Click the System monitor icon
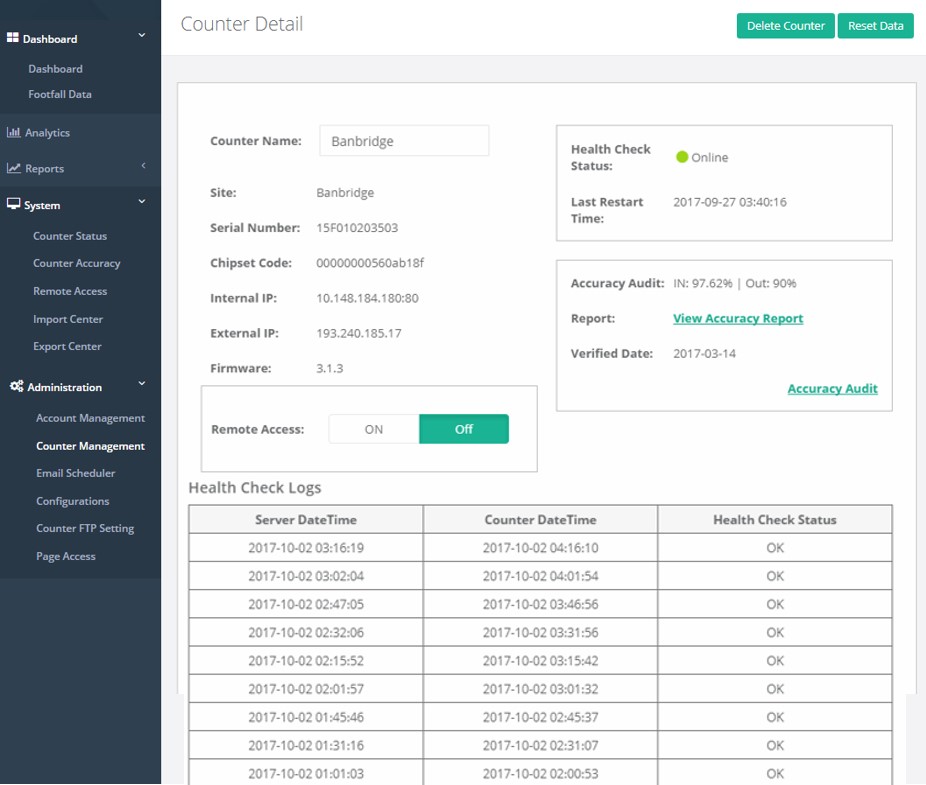926x785 pixels. pos(14,204)
